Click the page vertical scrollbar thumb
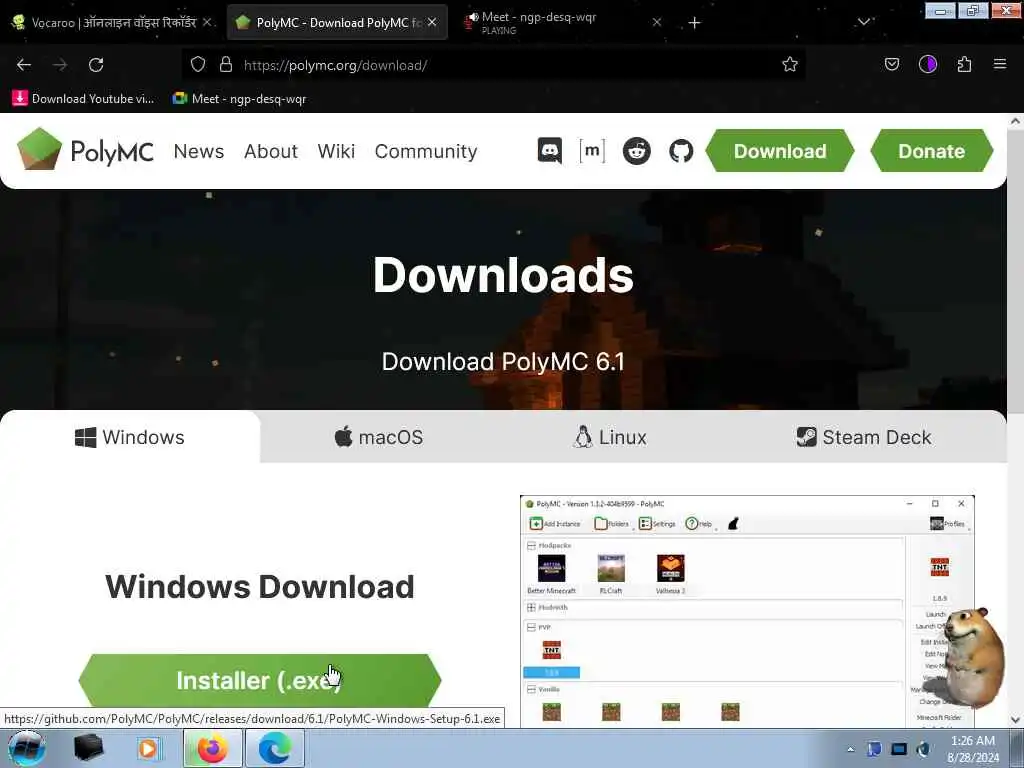1024x768 pixels. pyautogui.click(x=1015, y=270)
